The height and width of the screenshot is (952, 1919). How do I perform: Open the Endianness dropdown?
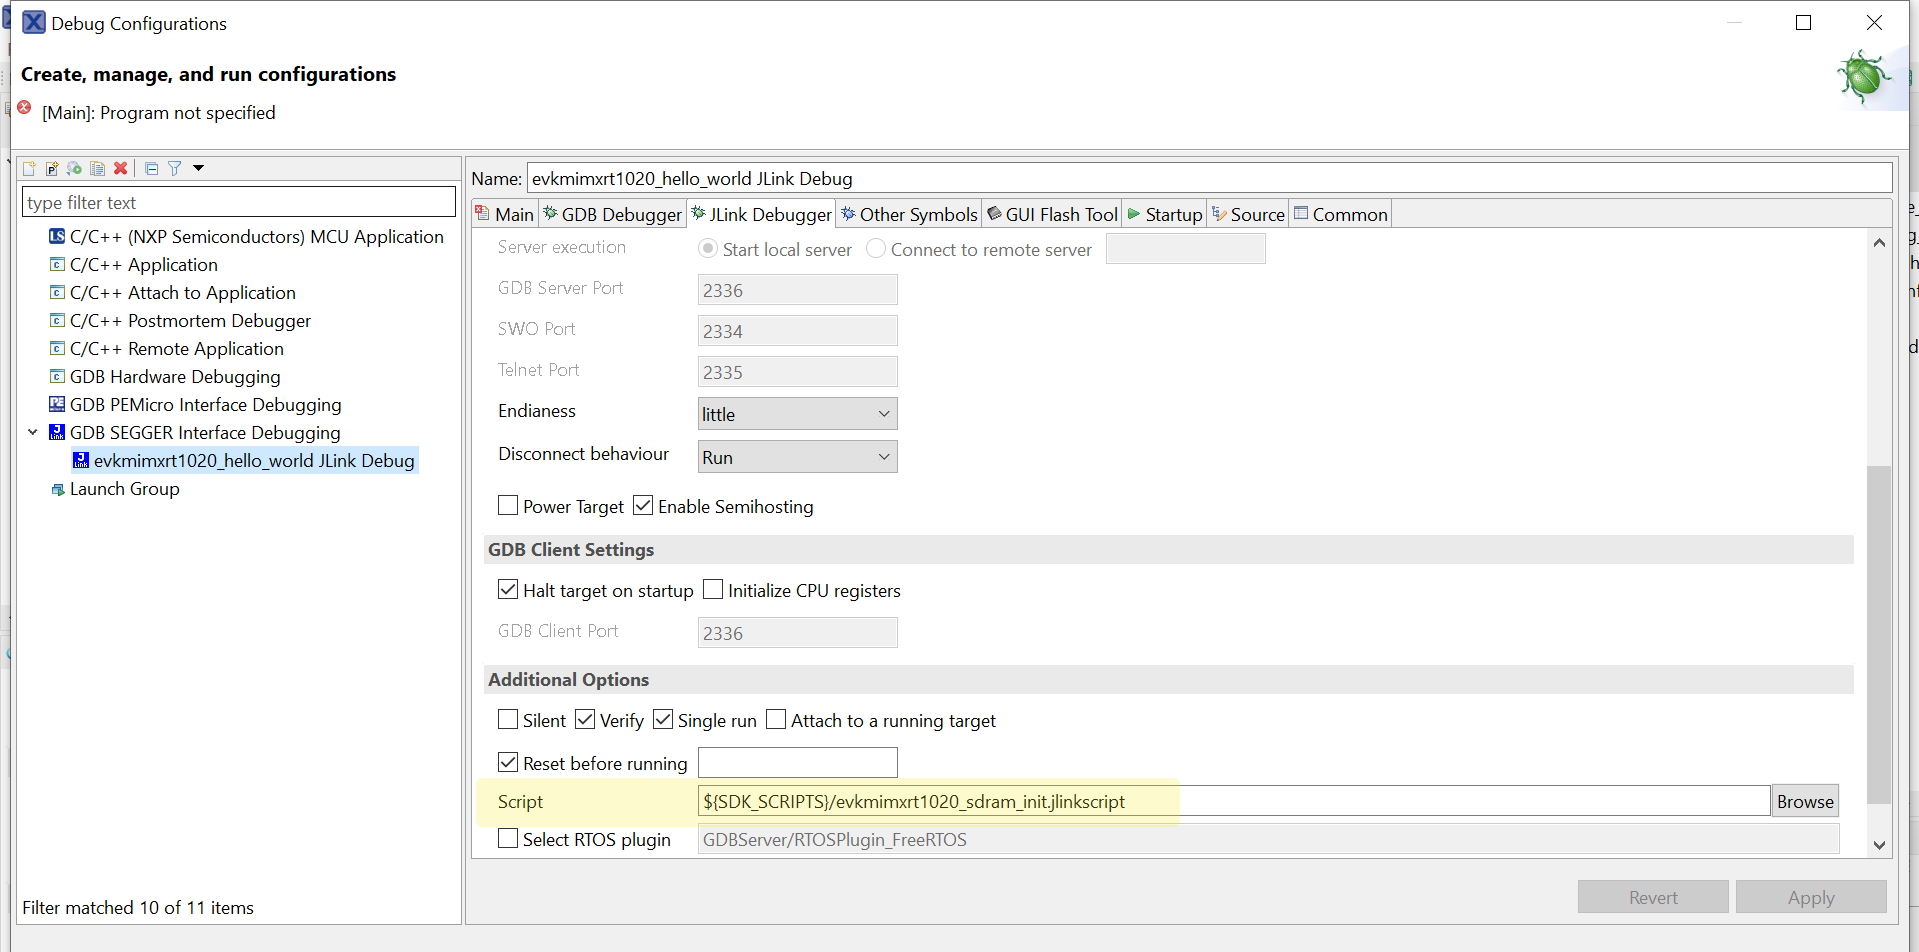coord(797,414)
